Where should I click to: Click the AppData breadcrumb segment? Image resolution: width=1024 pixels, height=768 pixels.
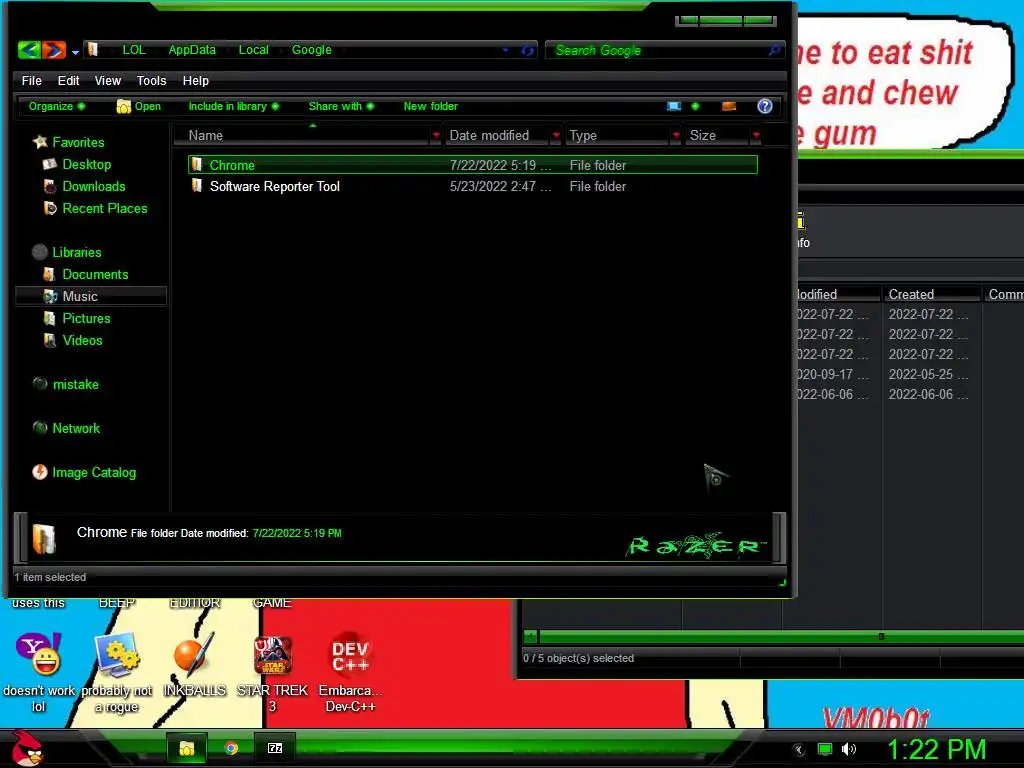(192, 50)
